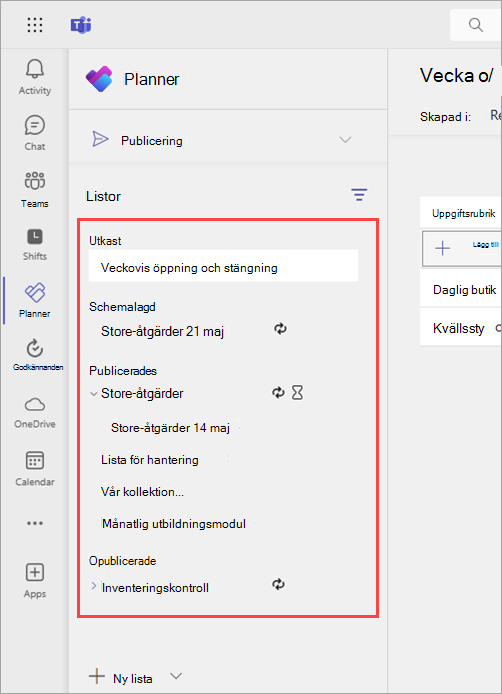Click the Microsoft Teams logo icon
This screenshot has height=694, width=502.
[x=81, y=25]
